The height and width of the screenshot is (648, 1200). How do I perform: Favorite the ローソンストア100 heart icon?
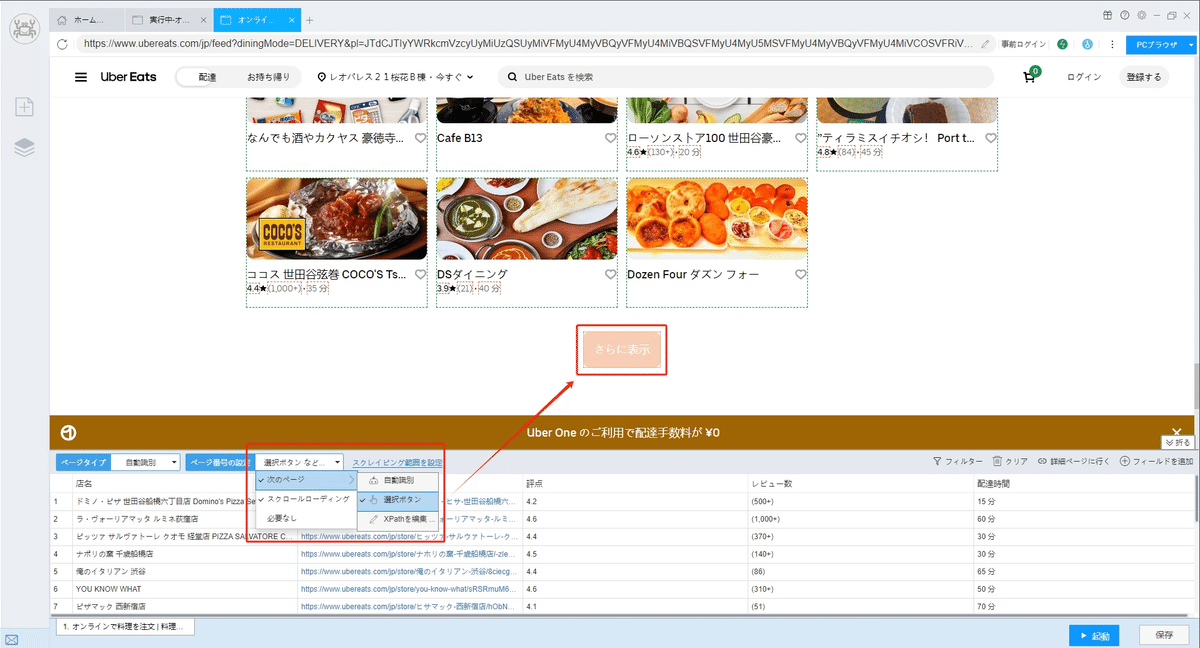[801, 138]
